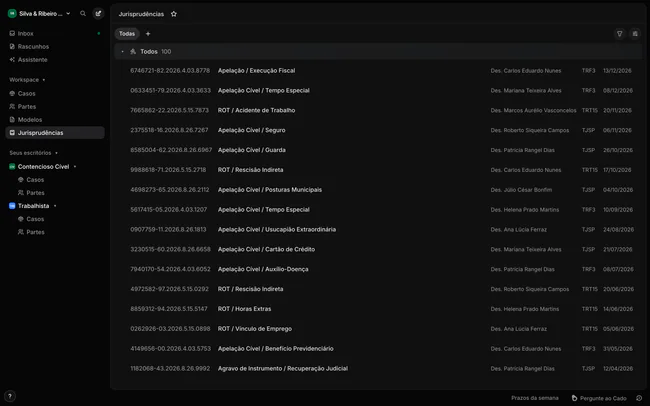Select Jurisprudências in the sidebar
This screenshot has height=406, width=650.
[x=55, y=133]
